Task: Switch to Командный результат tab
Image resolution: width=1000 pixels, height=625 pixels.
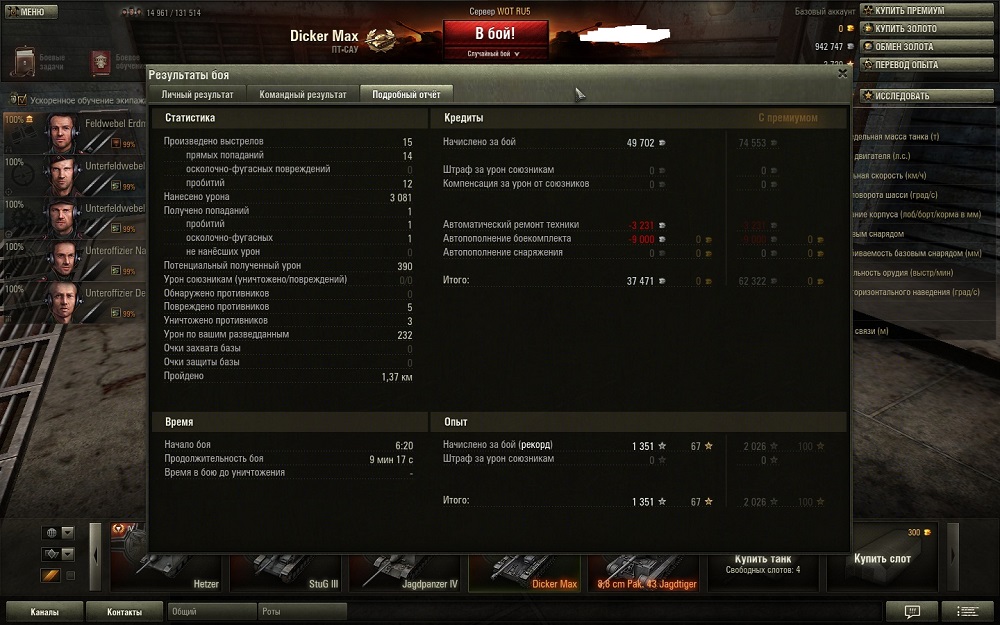Action: click(x=303, y=94)
